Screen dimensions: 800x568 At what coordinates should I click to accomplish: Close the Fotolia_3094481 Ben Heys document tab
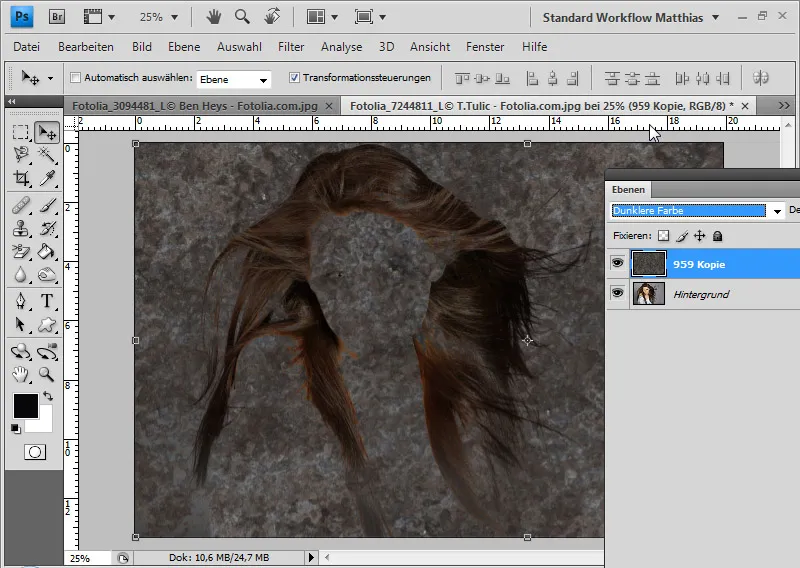click(329, 106)
